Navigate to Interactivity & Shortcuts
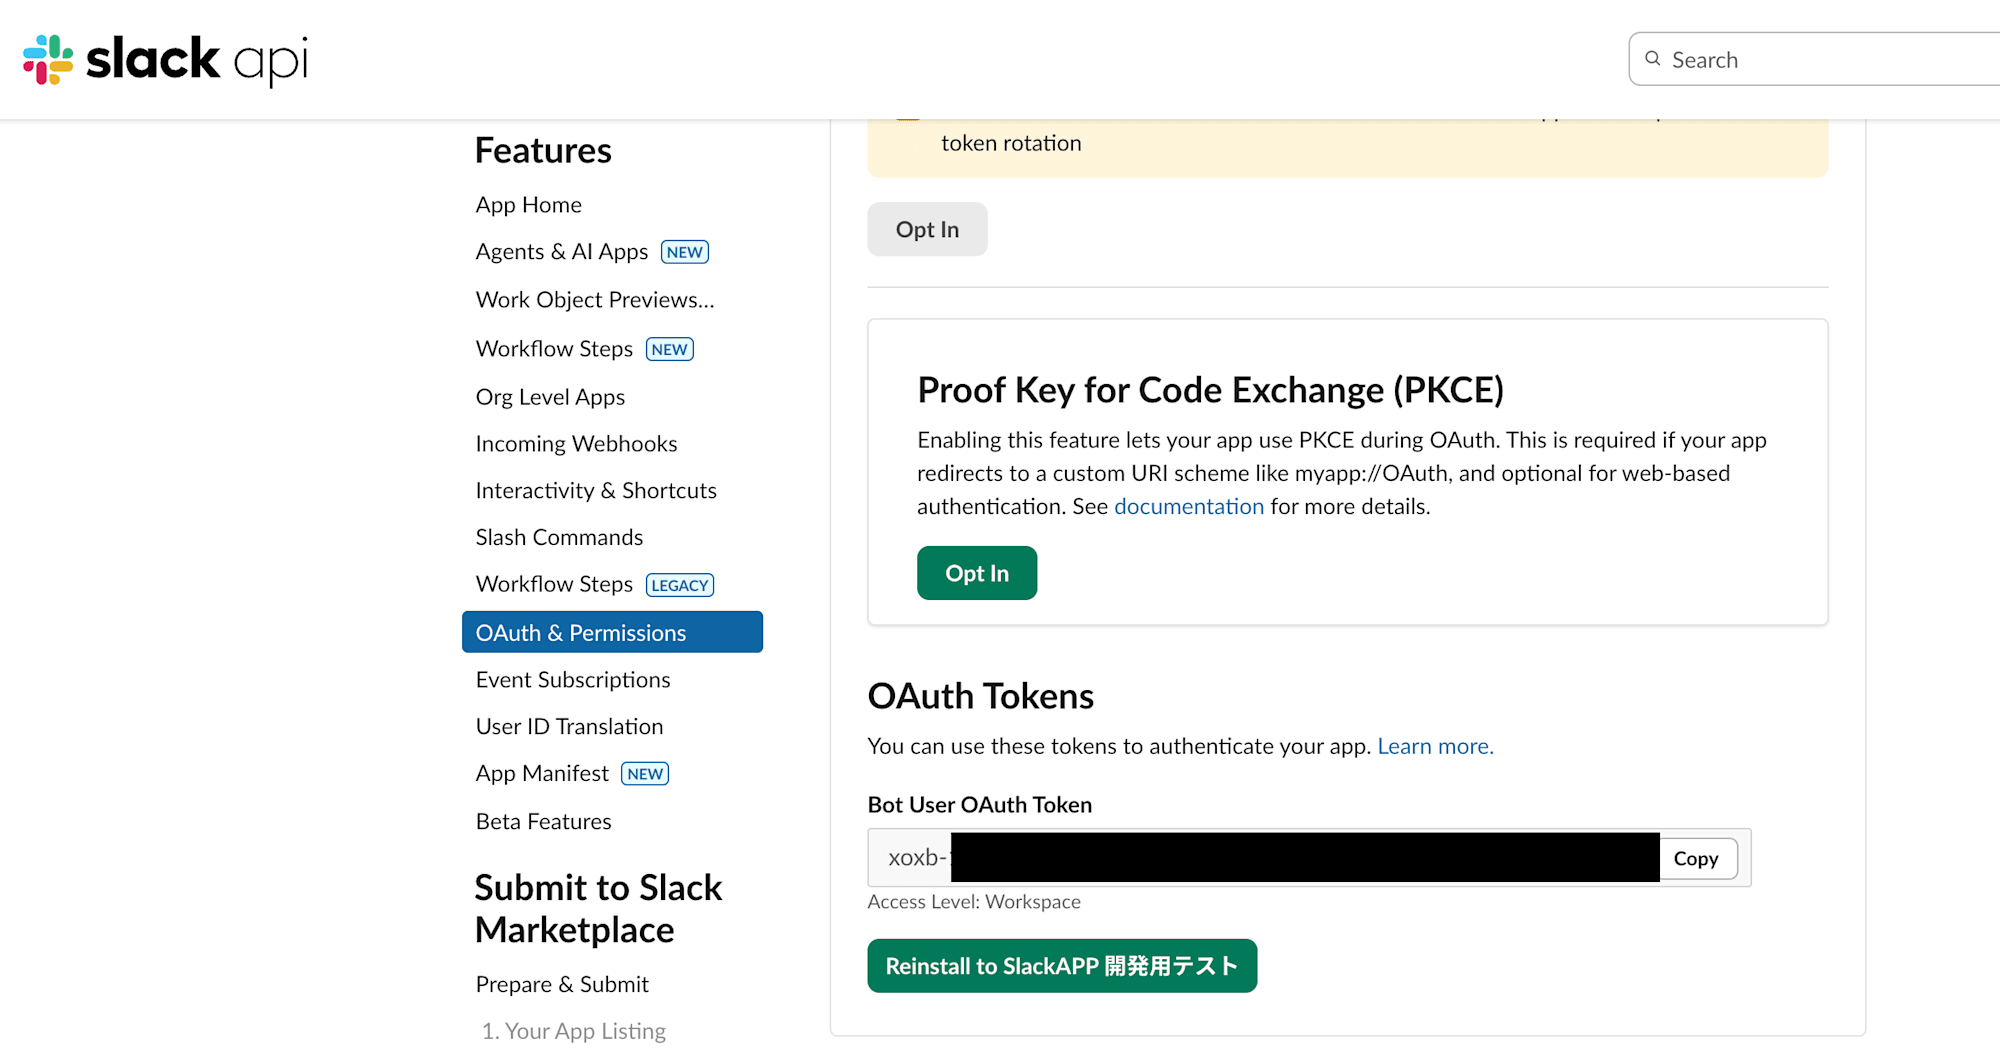The height and width of the screenshot is (1054, 2000). tap(596, 491)
